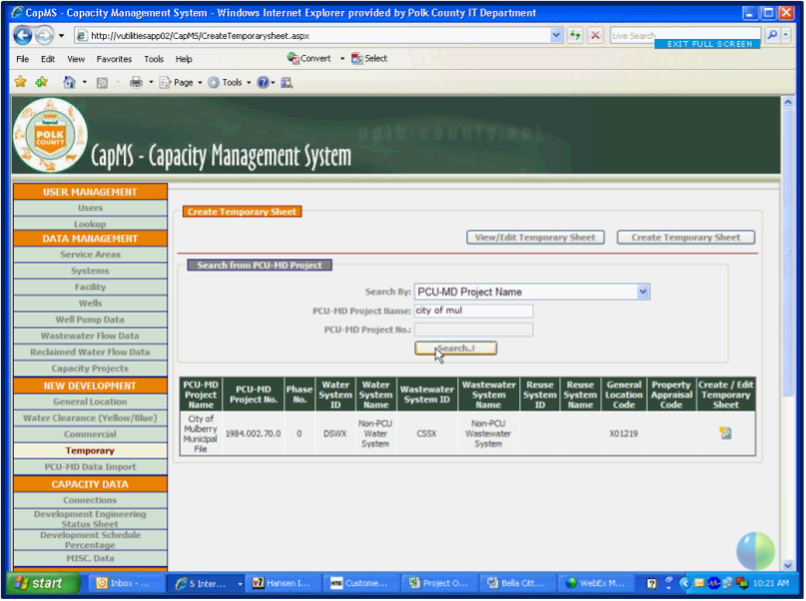Click the Live Search magnifier icon
The height and width of the screenshot is (601, 806).
773,35
